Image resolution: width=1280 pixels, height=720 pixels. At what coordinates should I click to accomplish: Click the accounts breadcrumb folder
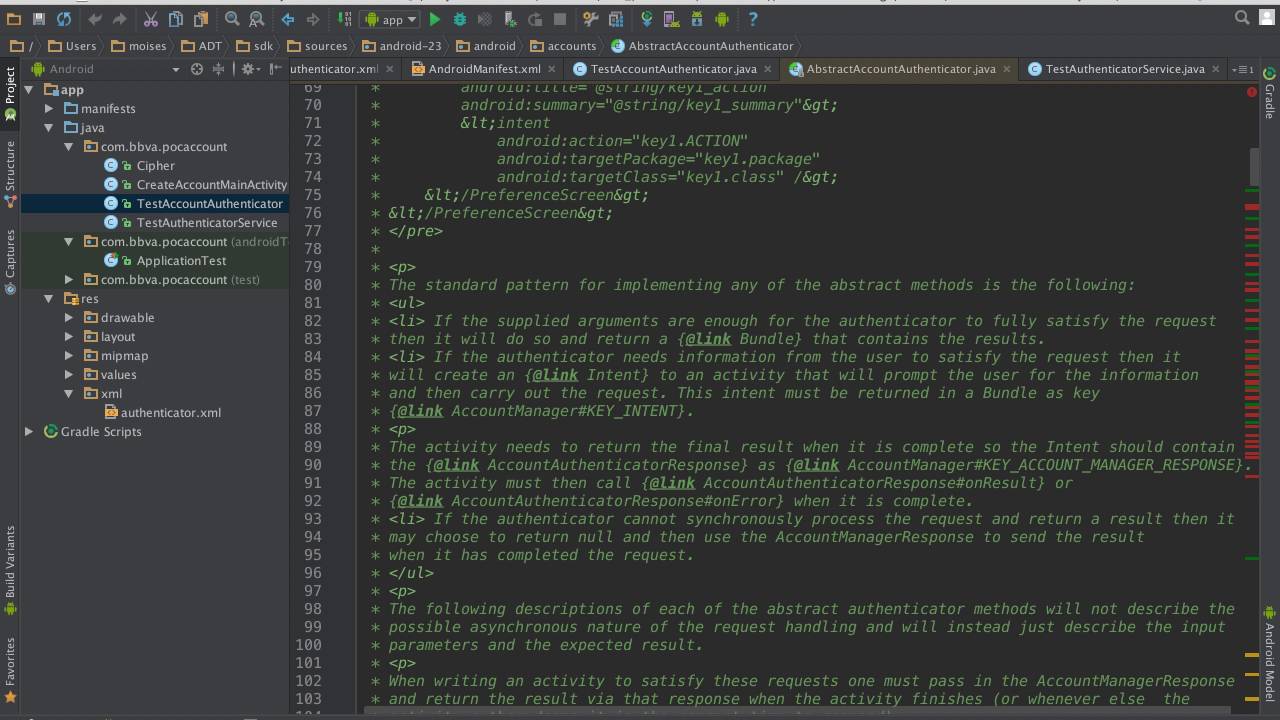563,46
